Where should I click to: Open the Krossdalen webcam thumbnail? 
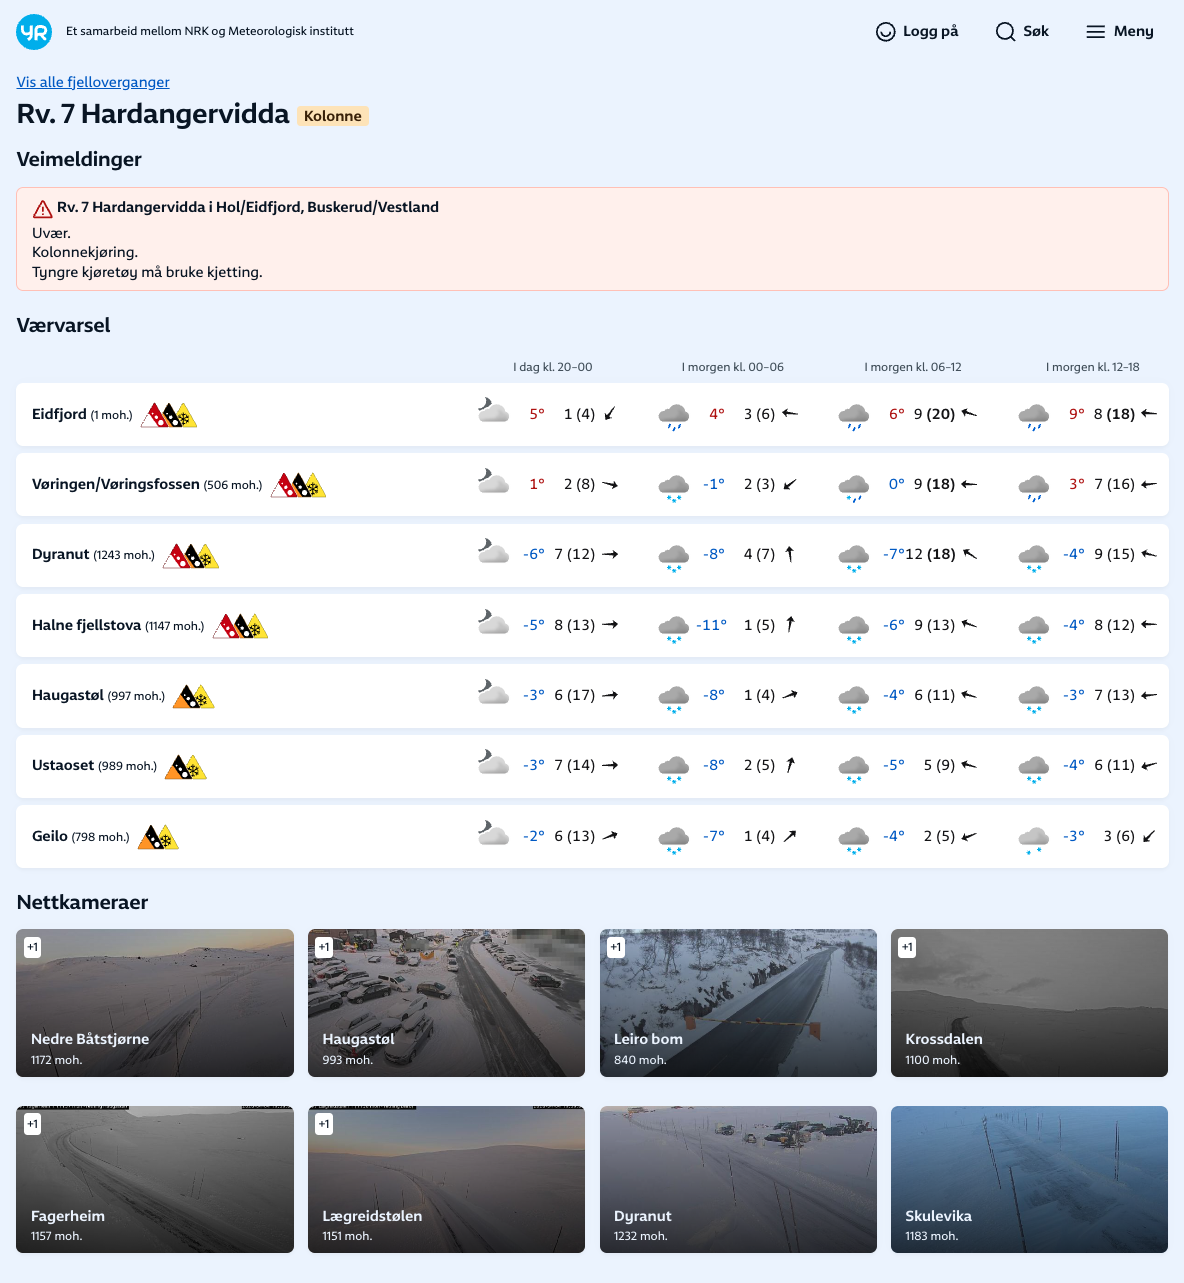1029,1003
